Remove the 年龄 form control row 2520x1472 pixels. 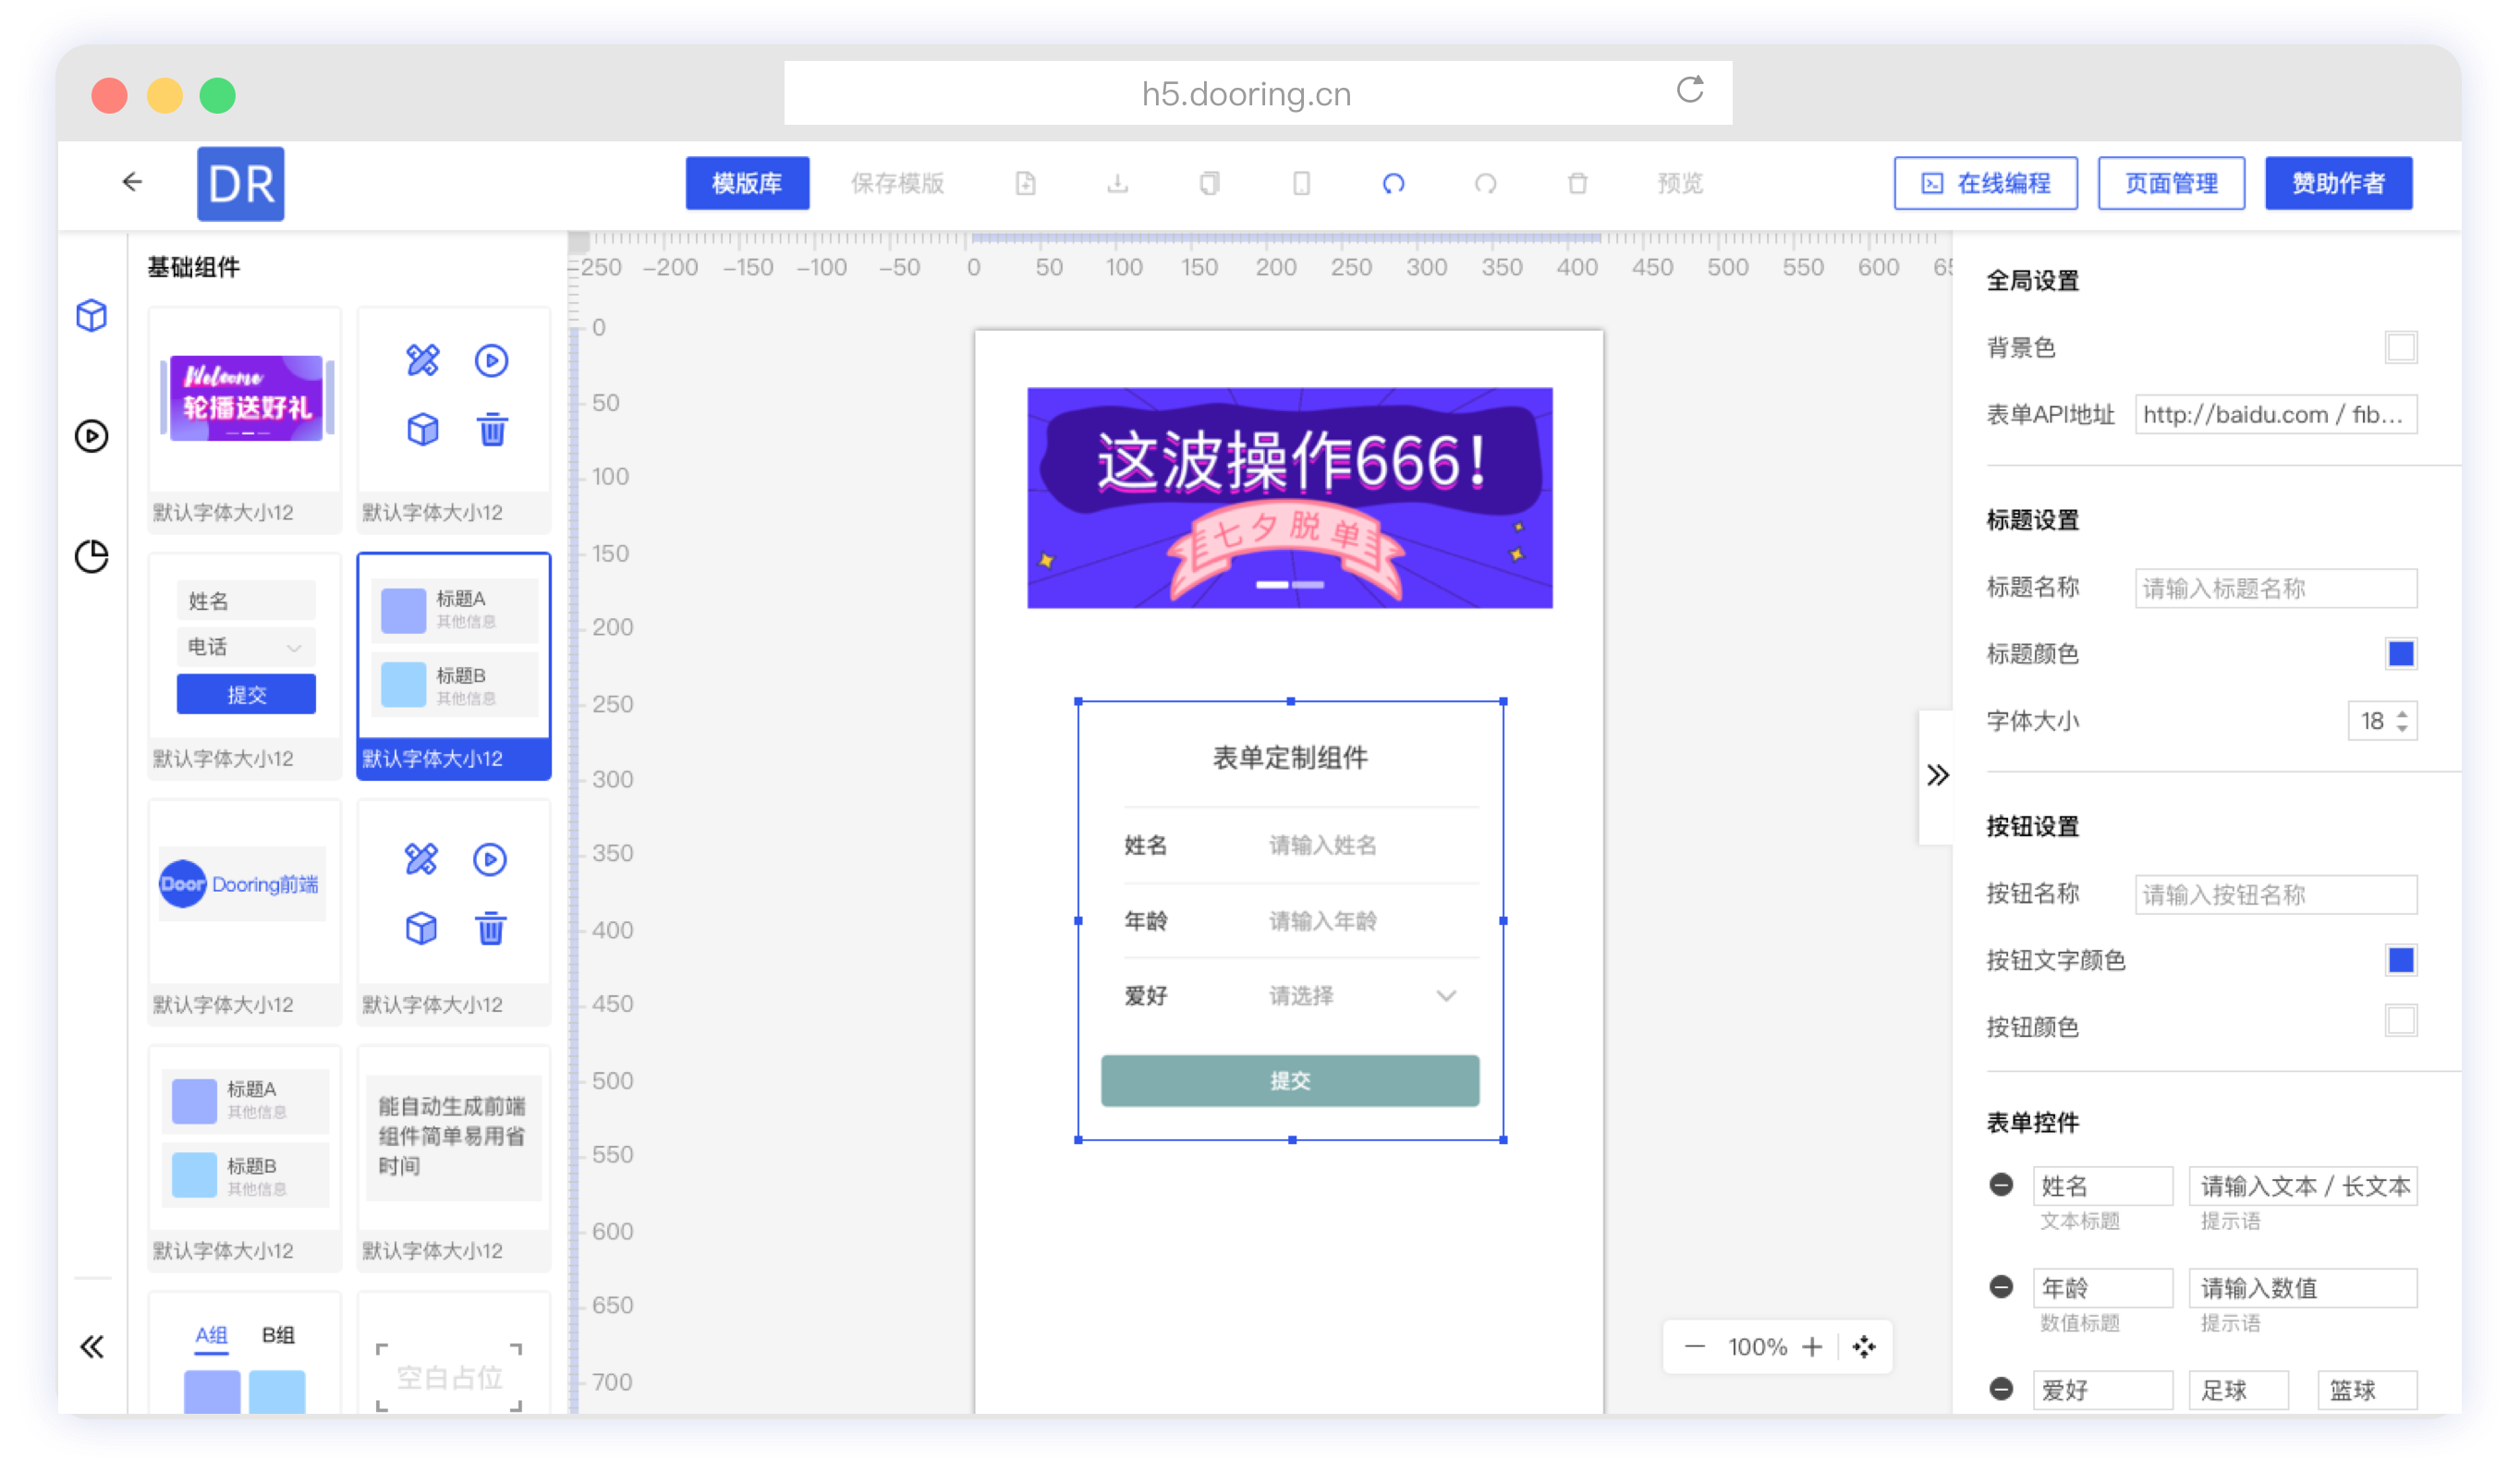tap(2001, 1287)
